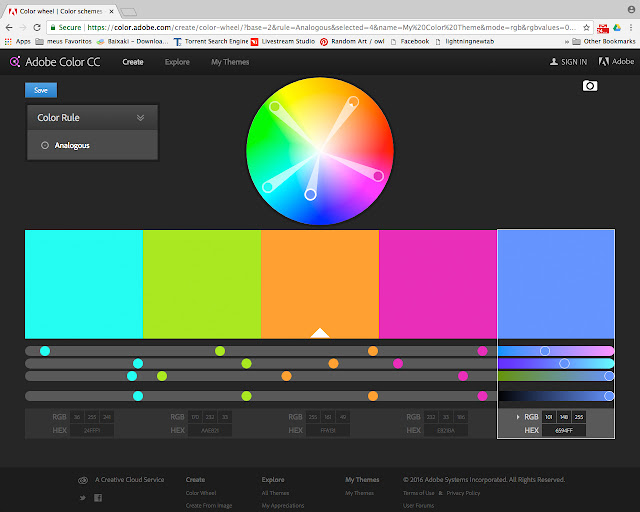
Task: Select the magenta color swatch
Action: [438, 284]
